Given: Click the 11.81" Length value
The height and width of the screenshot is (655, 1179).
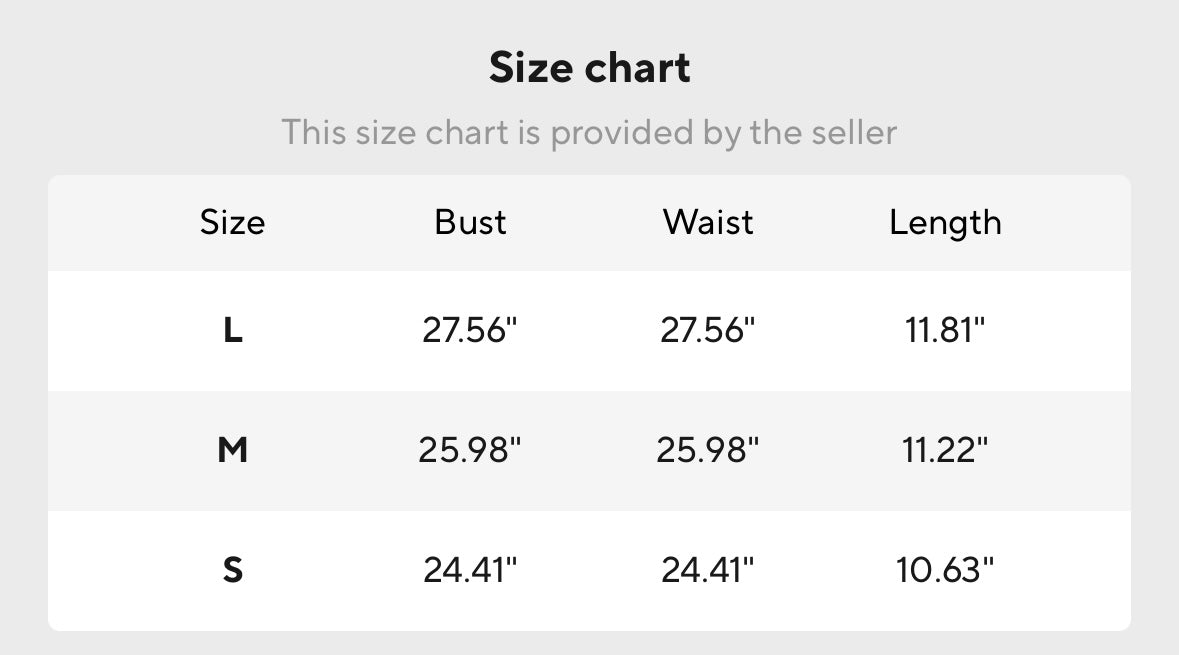Looking at the screenshot, I should click(x=945, y=330).
